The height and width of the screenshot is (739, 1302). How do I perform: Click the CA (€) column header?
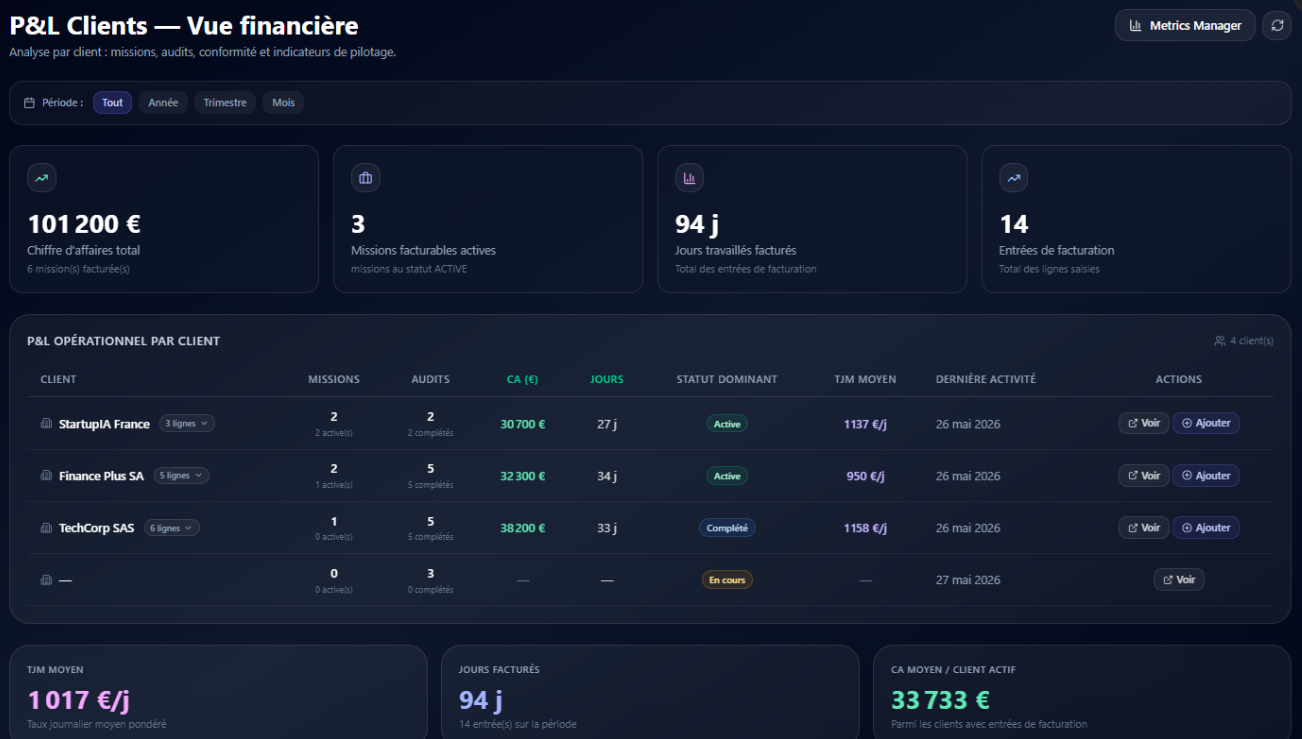click(523, 380)
